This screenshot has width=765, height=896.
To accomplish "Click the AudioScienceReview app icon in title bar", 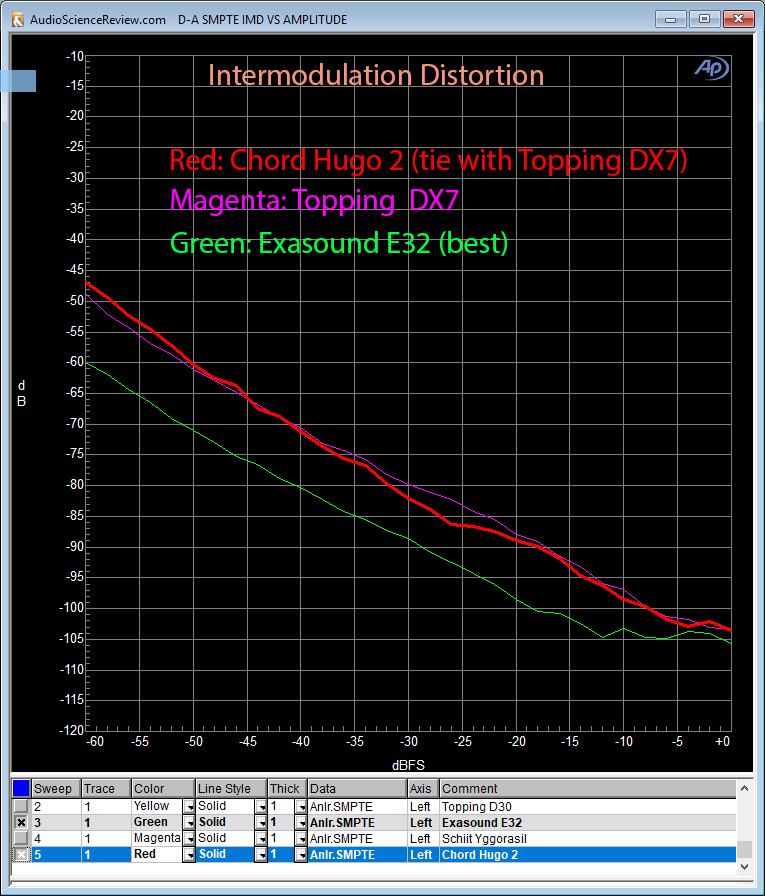I will (18, 20).
